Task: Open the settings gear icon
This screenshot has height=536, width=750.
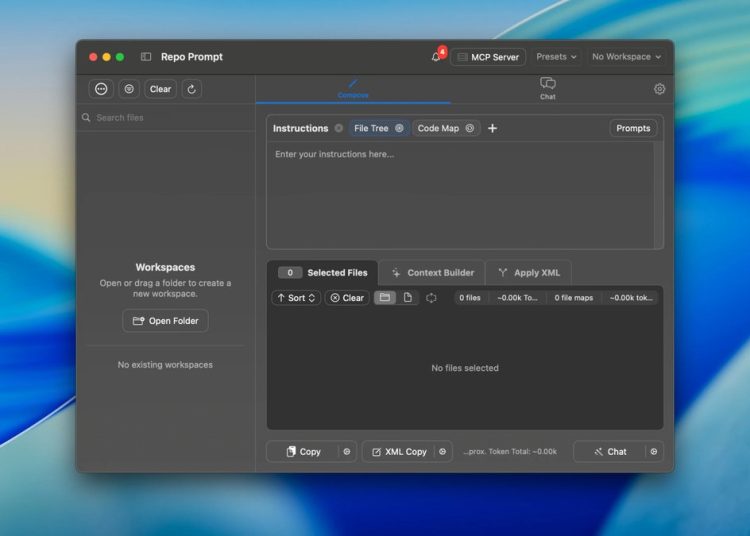Action: (x=659, y=89)
